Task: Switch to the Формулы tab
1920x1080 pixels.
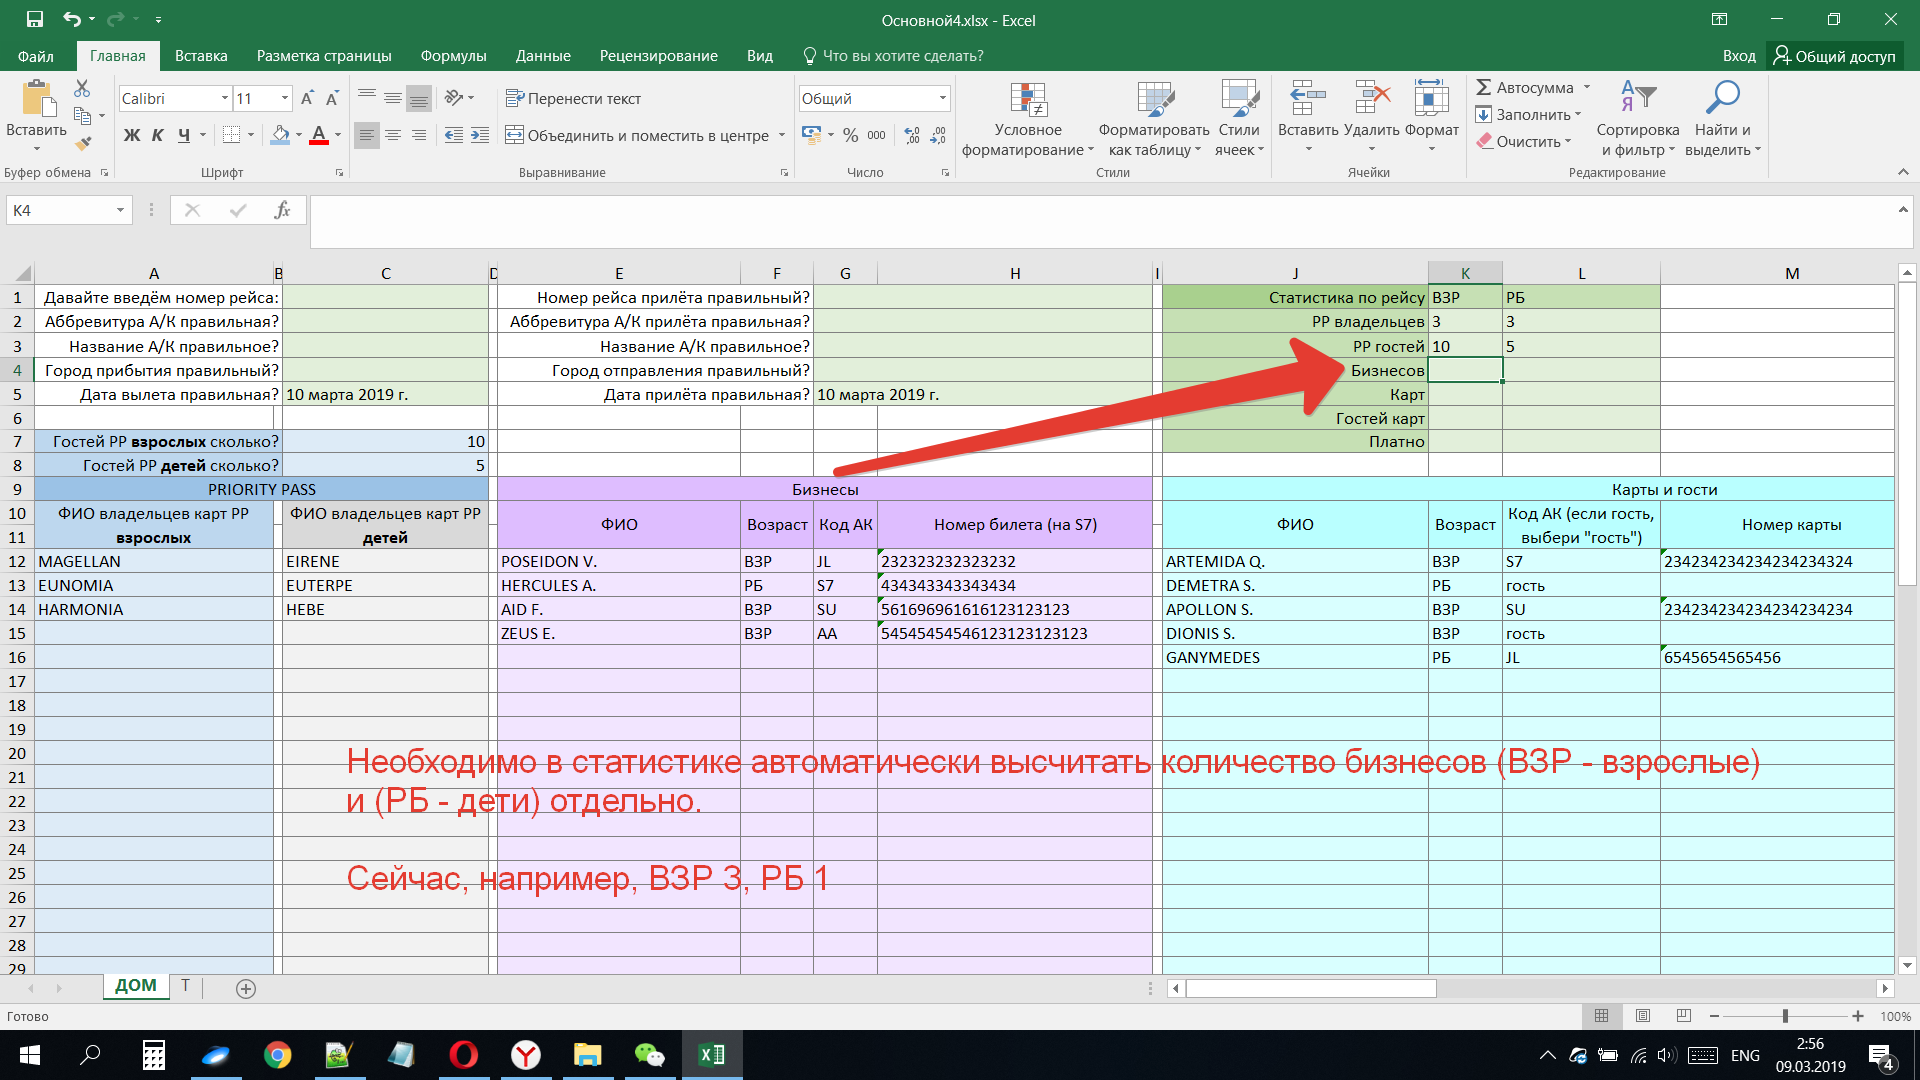Action: (x=453, y=56)
